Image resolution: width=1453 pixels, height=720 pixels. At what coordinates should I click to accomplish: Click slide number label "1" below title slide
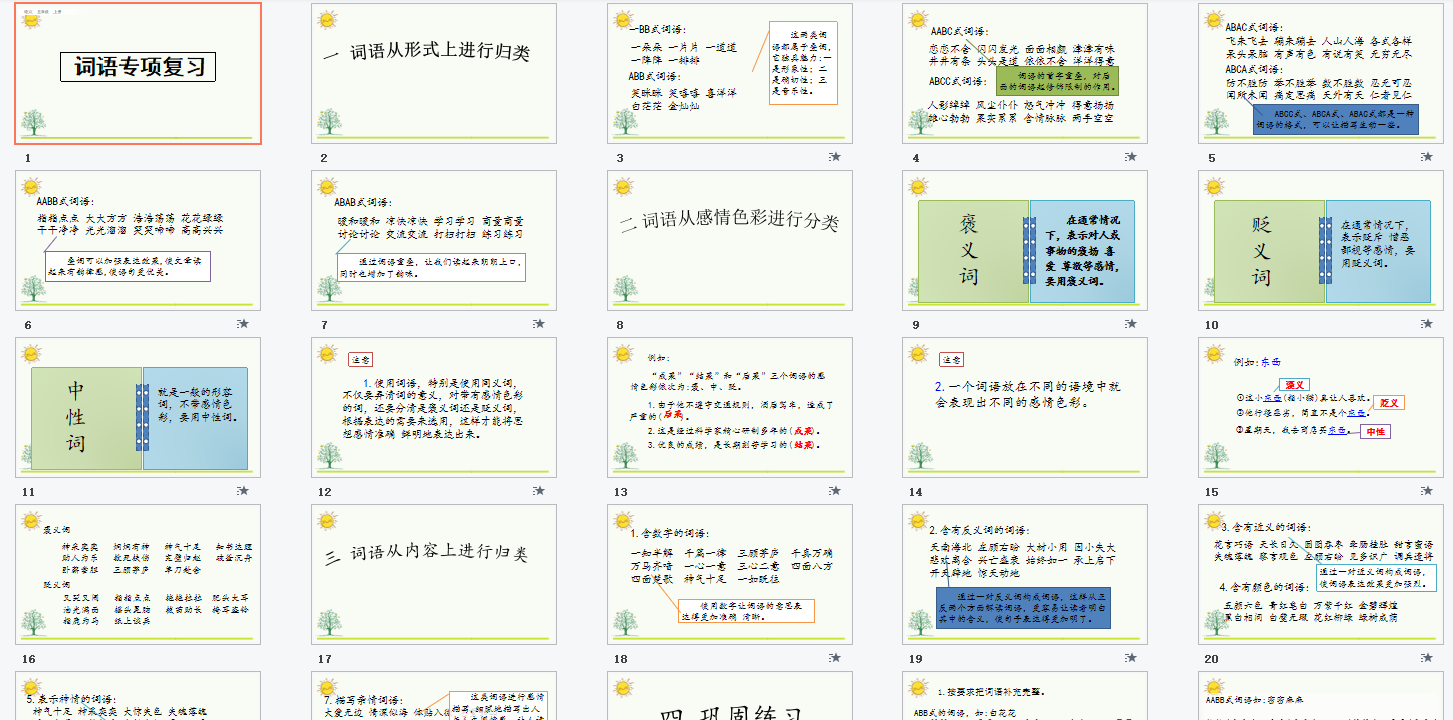[28, 158]
